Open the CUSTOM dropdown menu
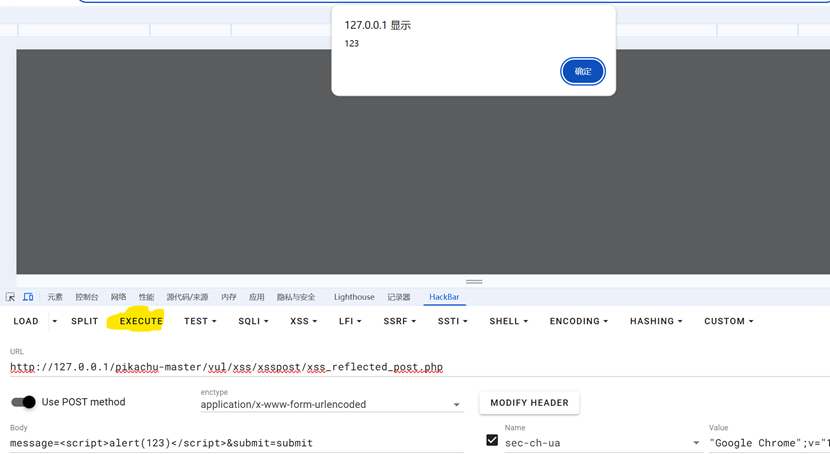 pyautogui.click(x=729, y=321)
